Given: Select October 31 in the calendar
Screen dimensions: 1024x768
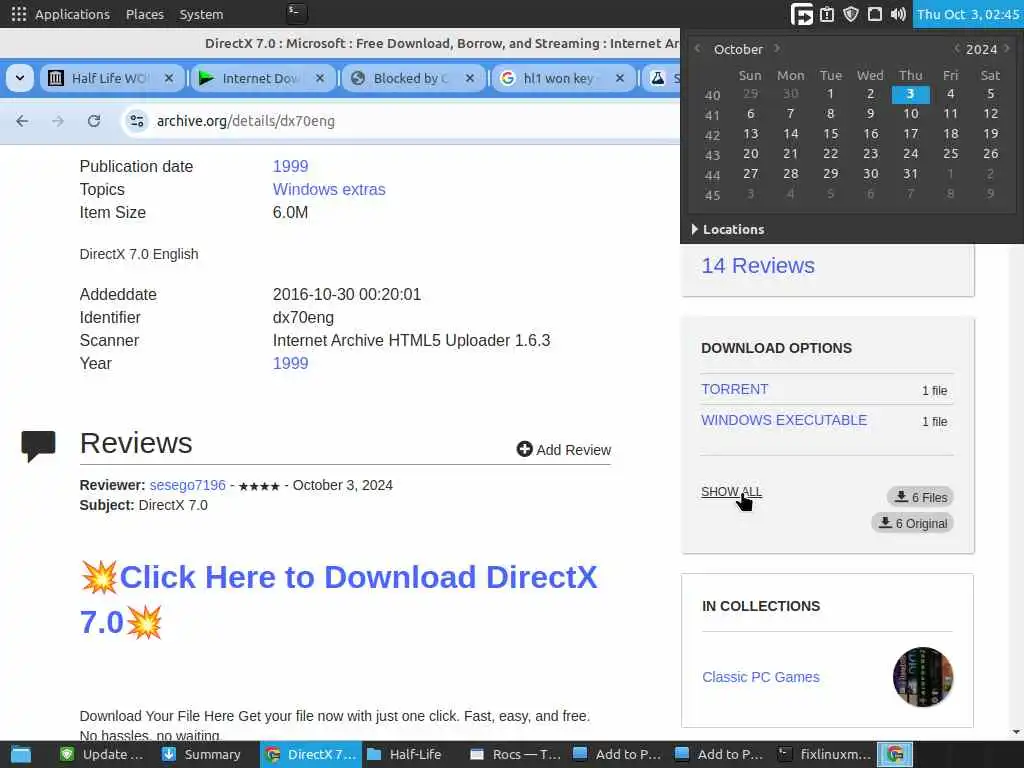Looking at the screenshot, I should (x=910, y=174).
